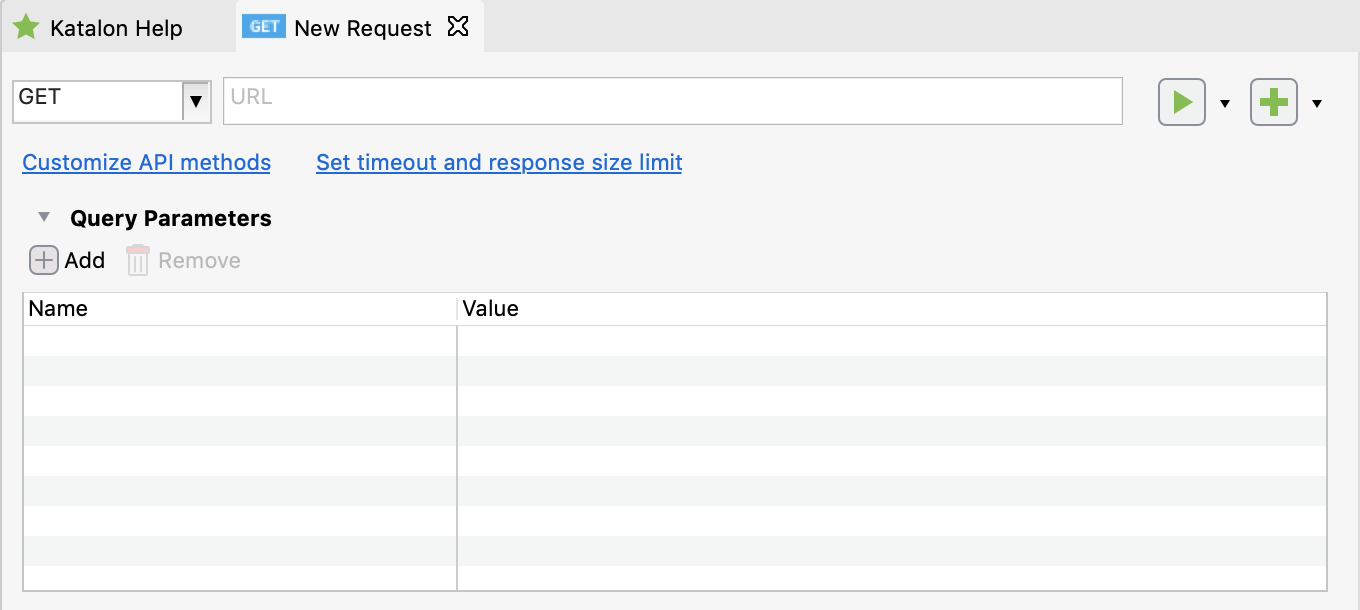Click the plus icon to Add a query parameter
1360x610 pixels.
pos(44,261)
